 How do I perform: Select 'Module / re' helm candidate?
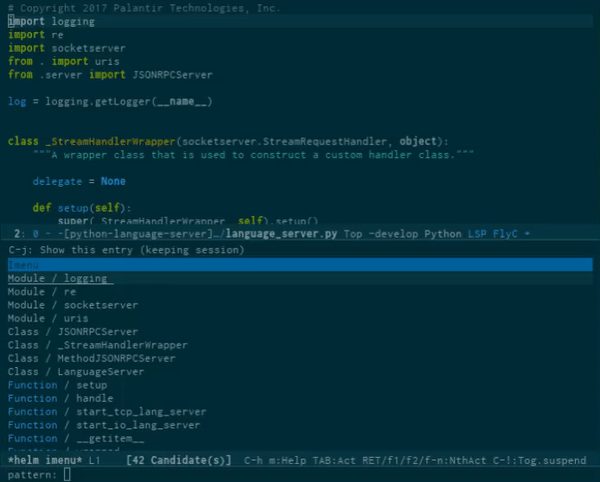pyautogui.click(x=42, y=292)
